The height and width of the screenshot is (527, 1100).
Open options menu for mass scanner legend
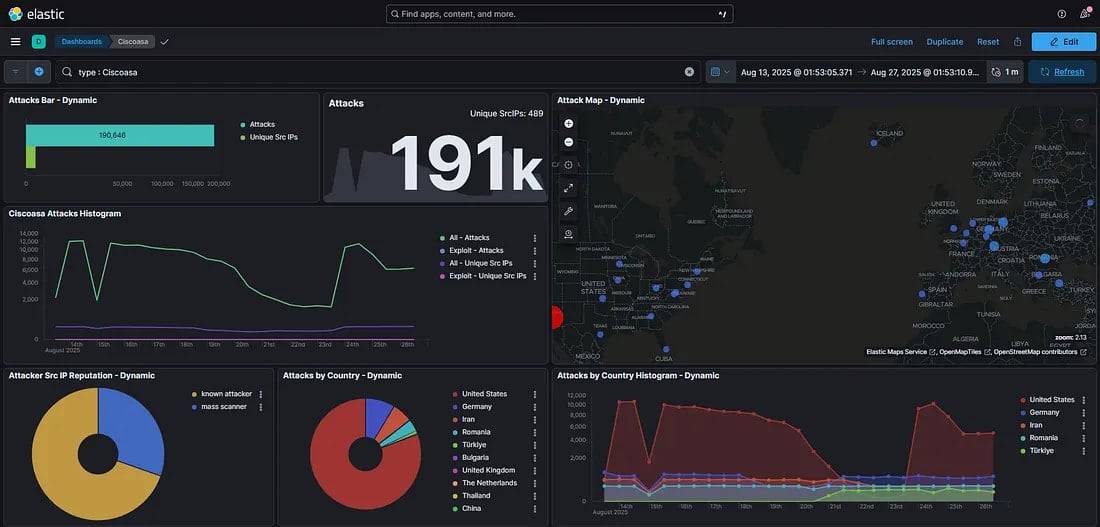click(261, 407)
